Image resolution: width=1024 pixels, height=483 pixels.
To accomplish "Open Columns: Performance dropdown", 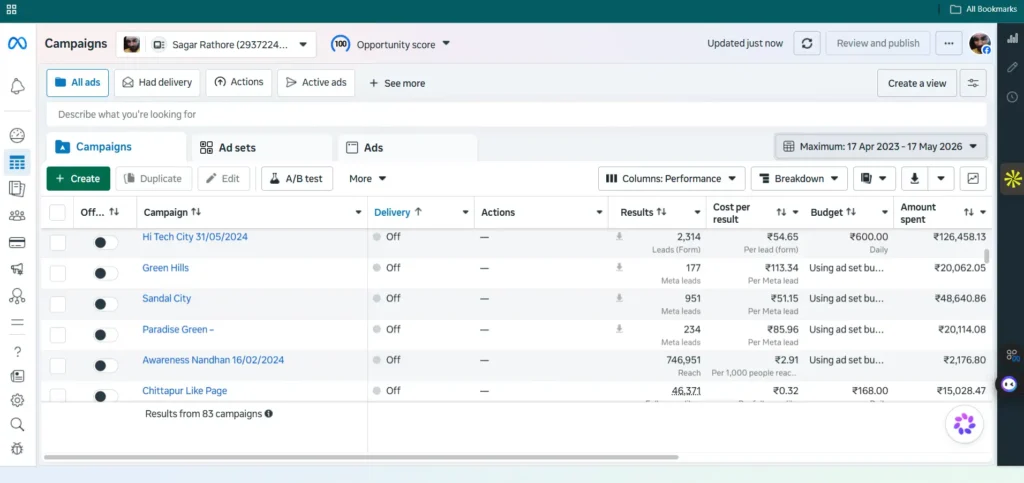I will (671, 178).
